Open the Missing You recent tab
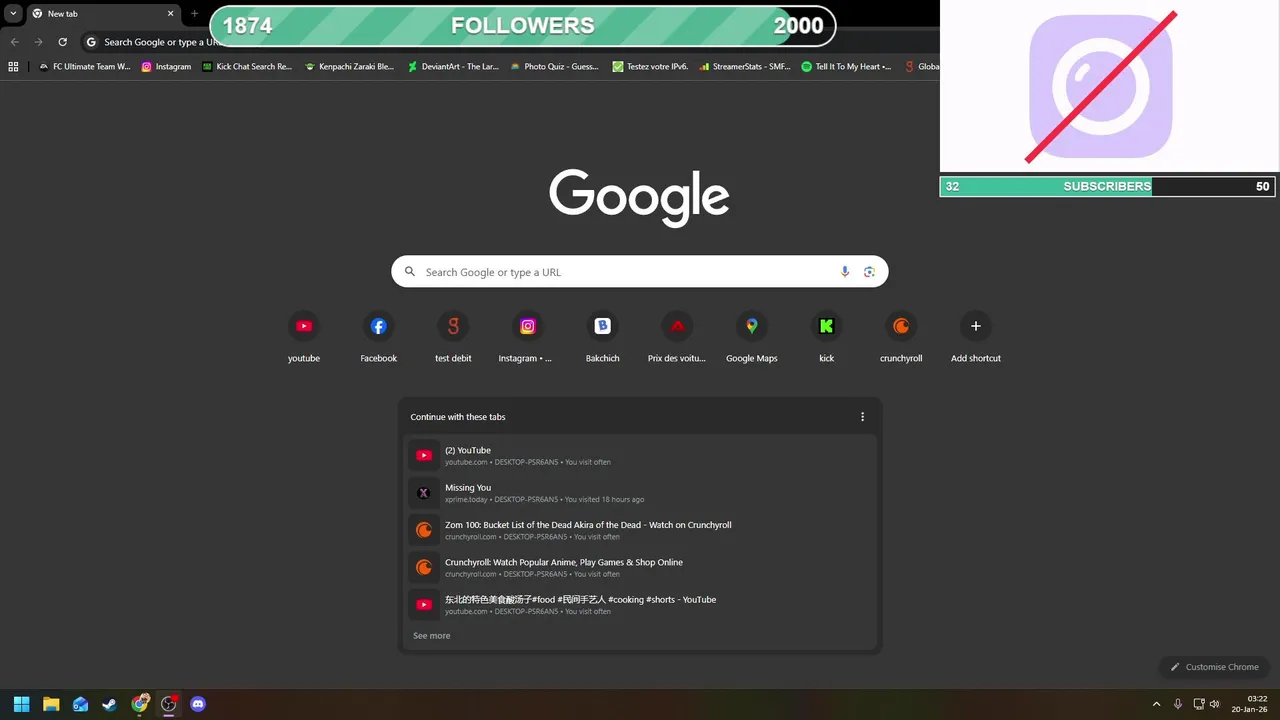 pyautogui.click(x=640, y=492)
